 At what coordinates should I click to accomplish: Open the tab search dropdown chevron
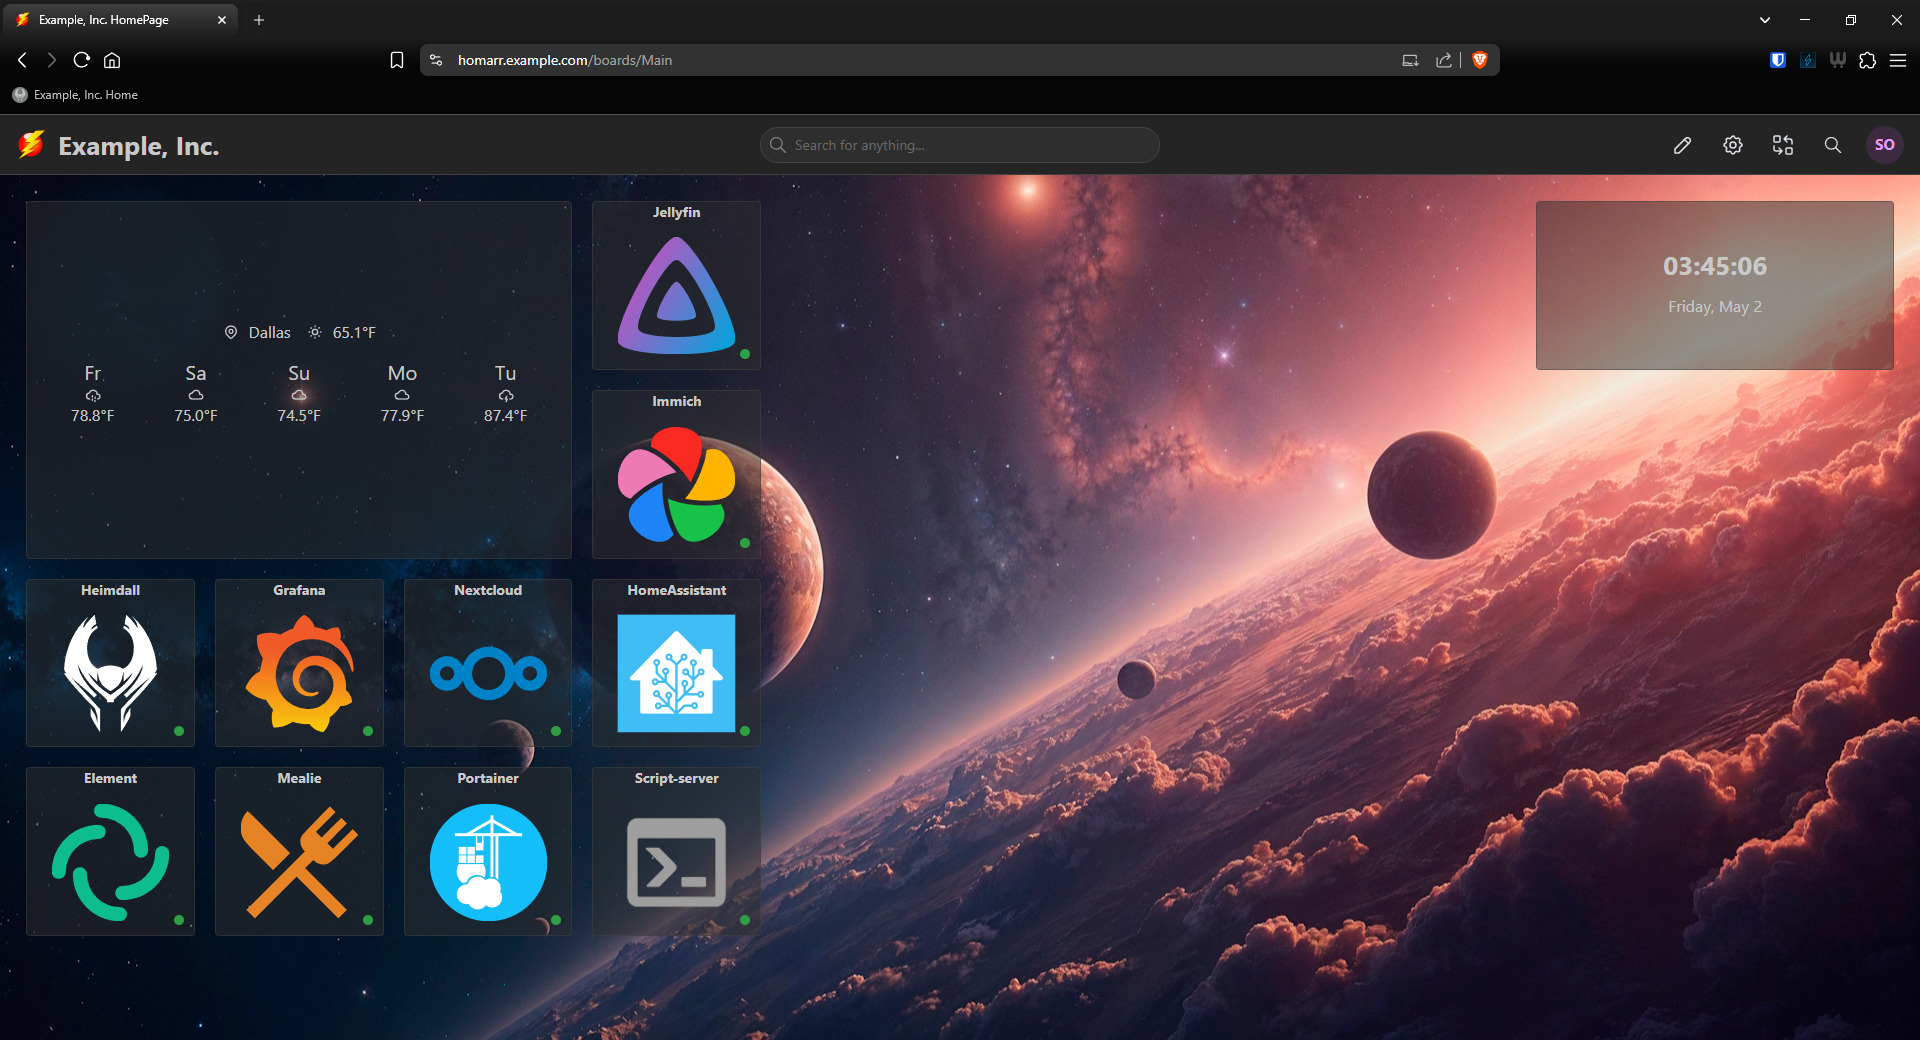1764,20
